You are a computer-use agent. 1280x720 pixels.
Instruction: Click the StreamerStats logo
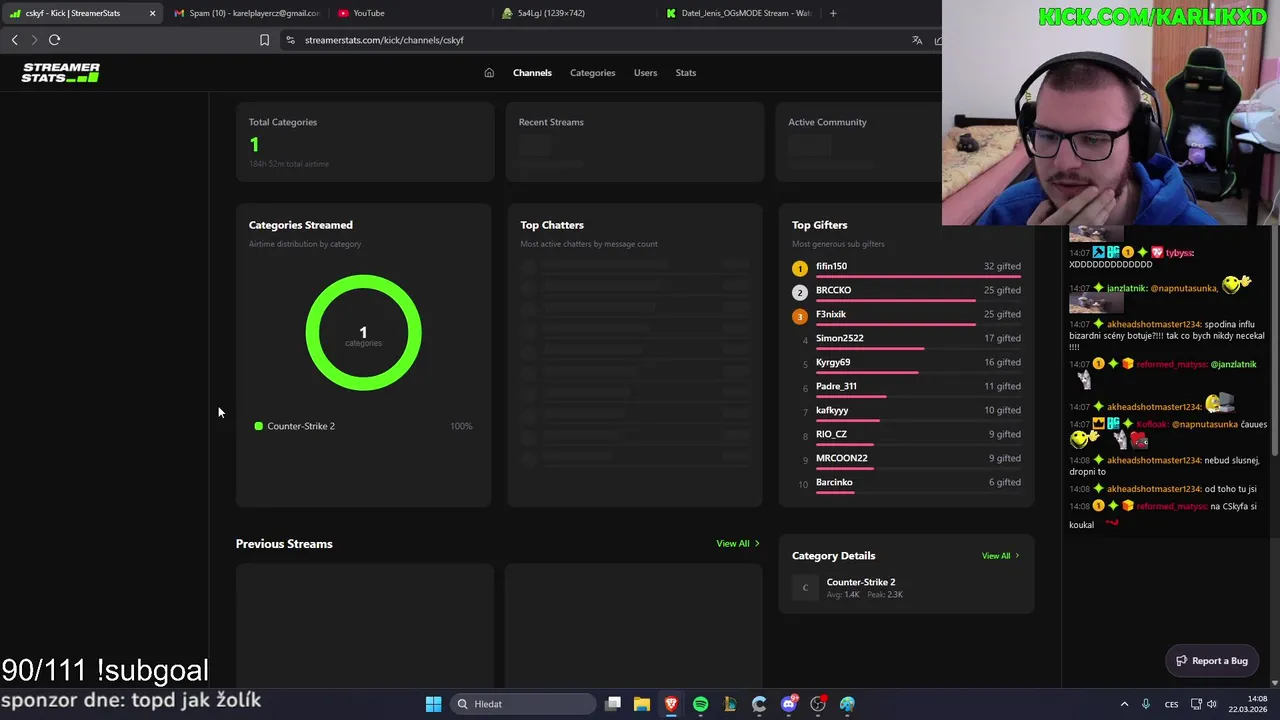click(x=61, y=72)
